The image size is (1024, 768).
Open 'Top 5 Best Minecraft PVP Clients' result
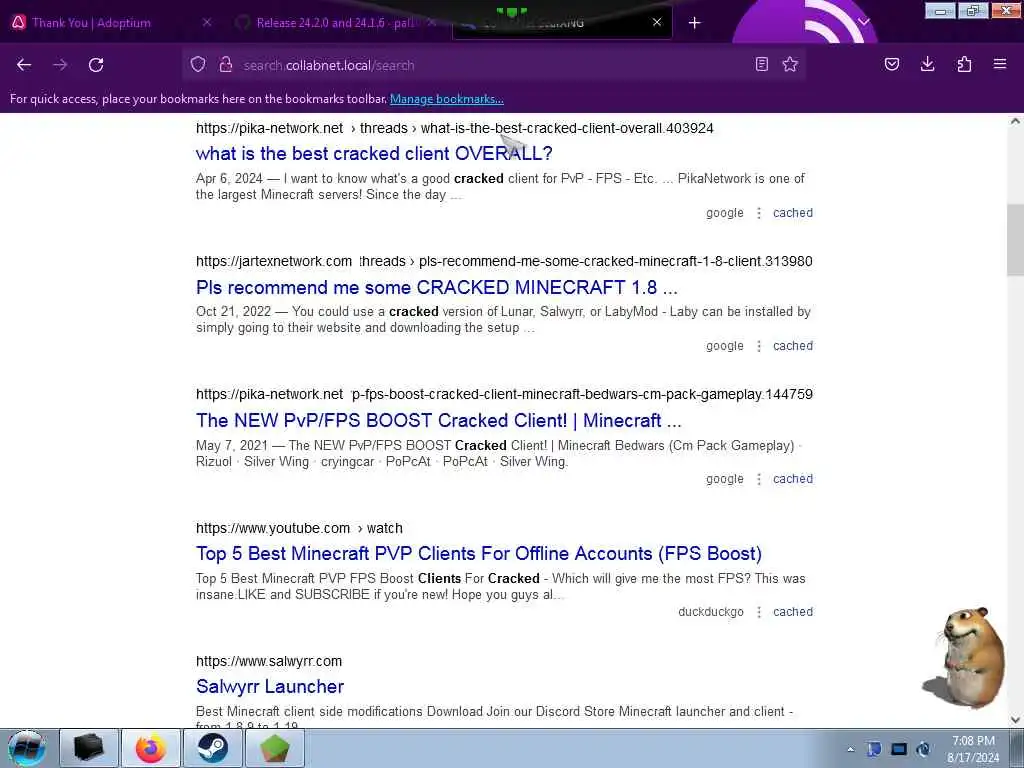click(x=479, y=554)
